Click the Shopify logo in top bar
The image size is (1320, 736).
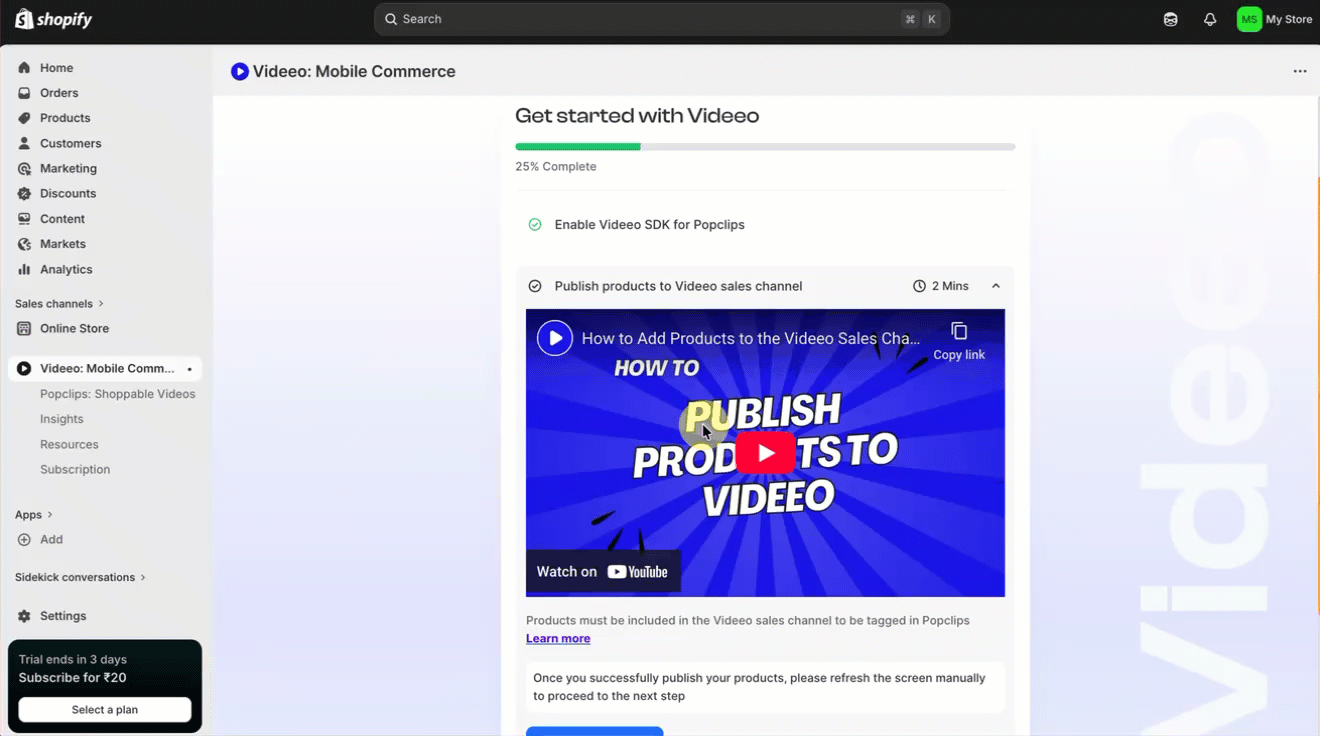[x=53, y=19]
